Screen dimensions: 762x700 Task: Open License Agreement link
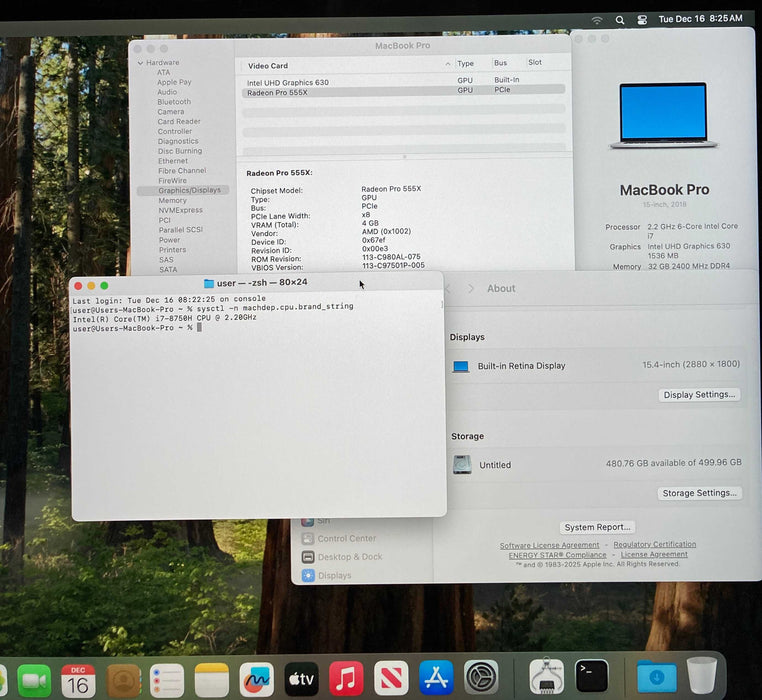[x=654, y=554]
